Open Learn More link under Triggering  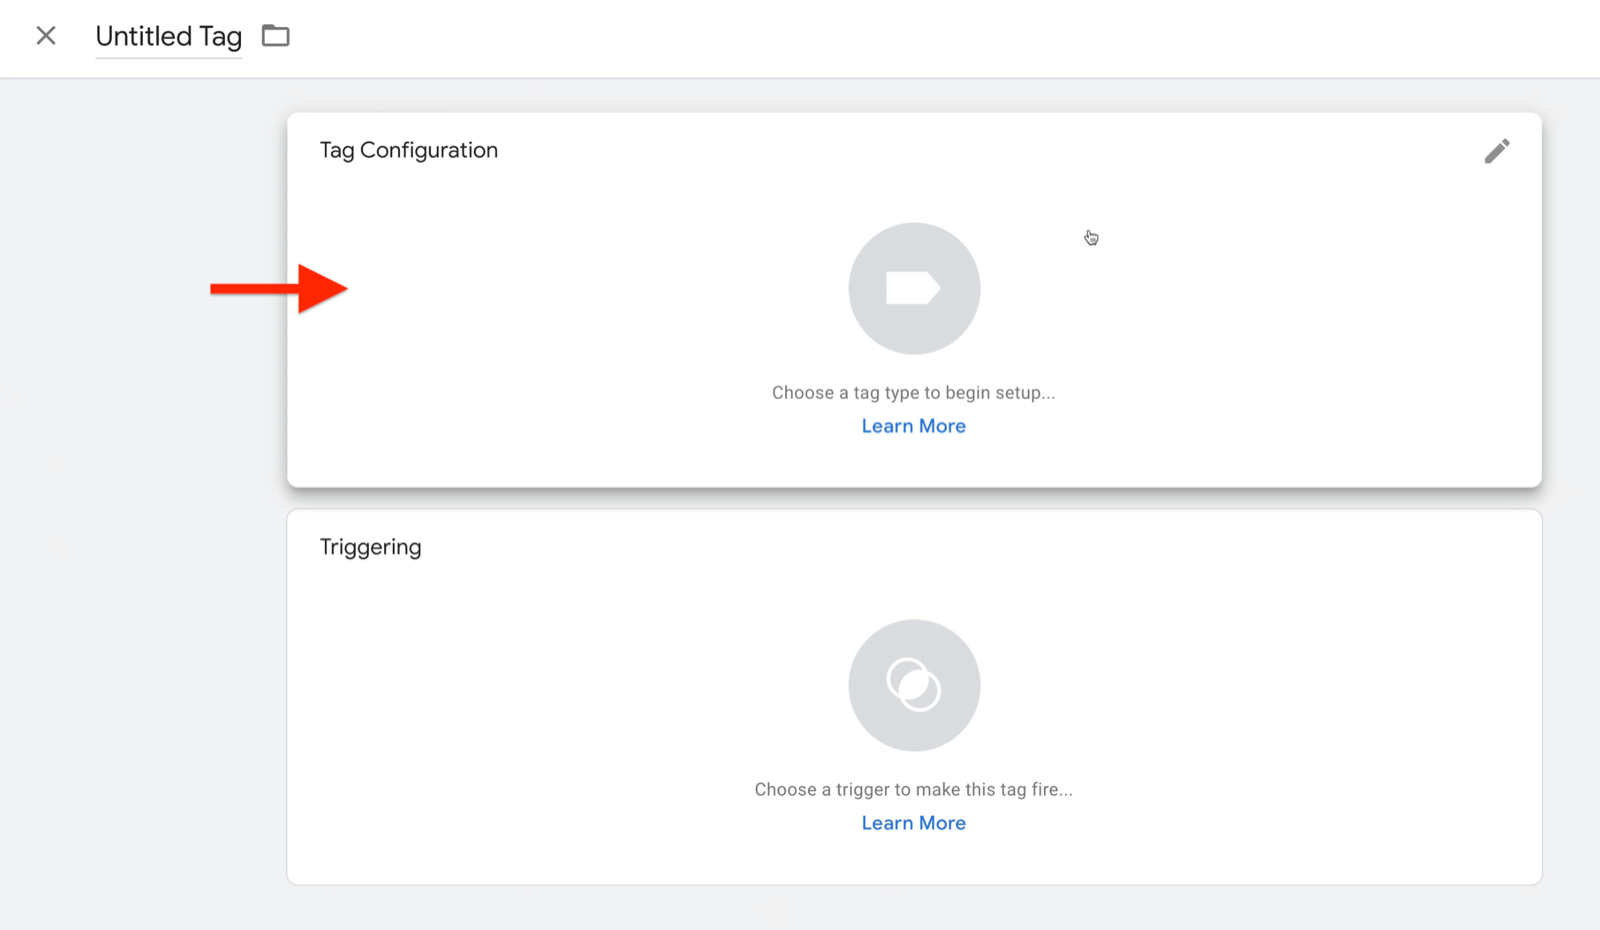click(x=914, y=823)
